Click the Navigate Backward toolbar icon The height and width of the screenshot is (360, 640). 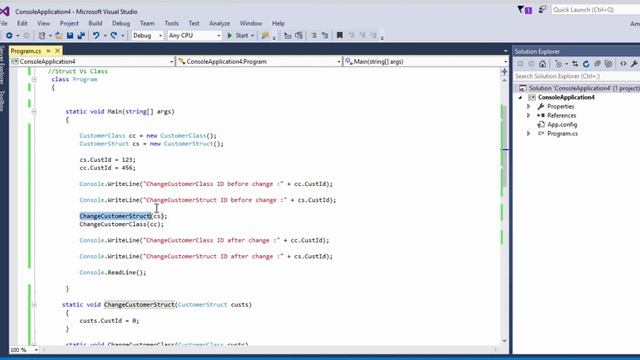9,36
